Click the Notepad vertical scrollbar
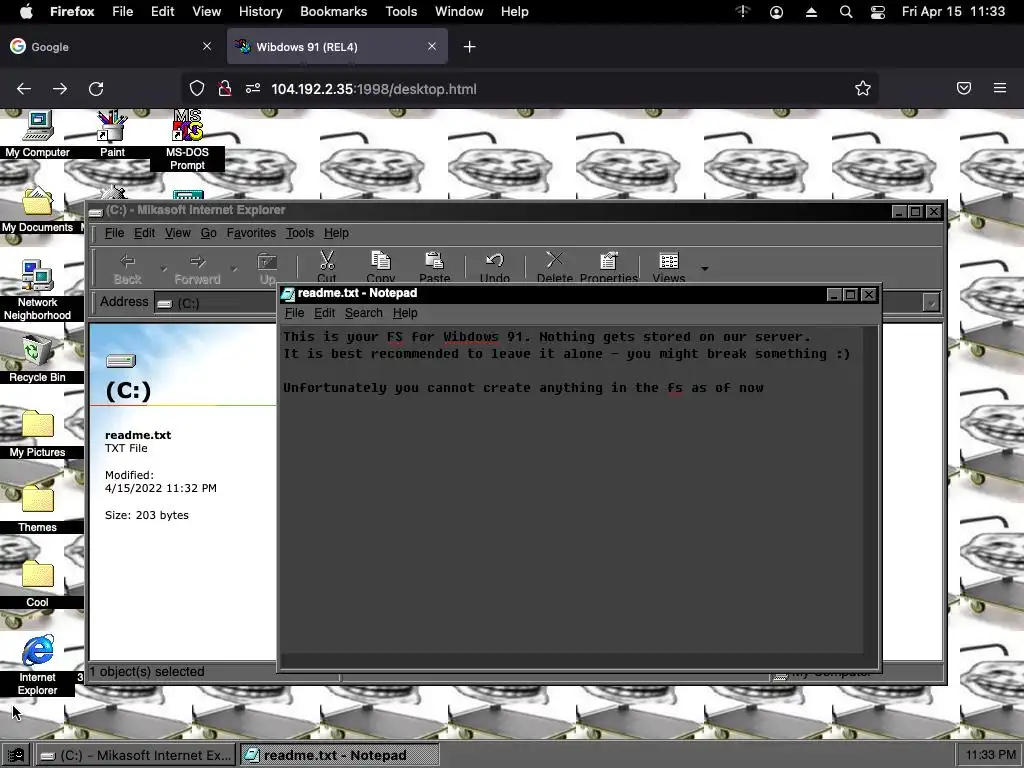Viewport: 1024px width, 768px height. coord(871,490)
